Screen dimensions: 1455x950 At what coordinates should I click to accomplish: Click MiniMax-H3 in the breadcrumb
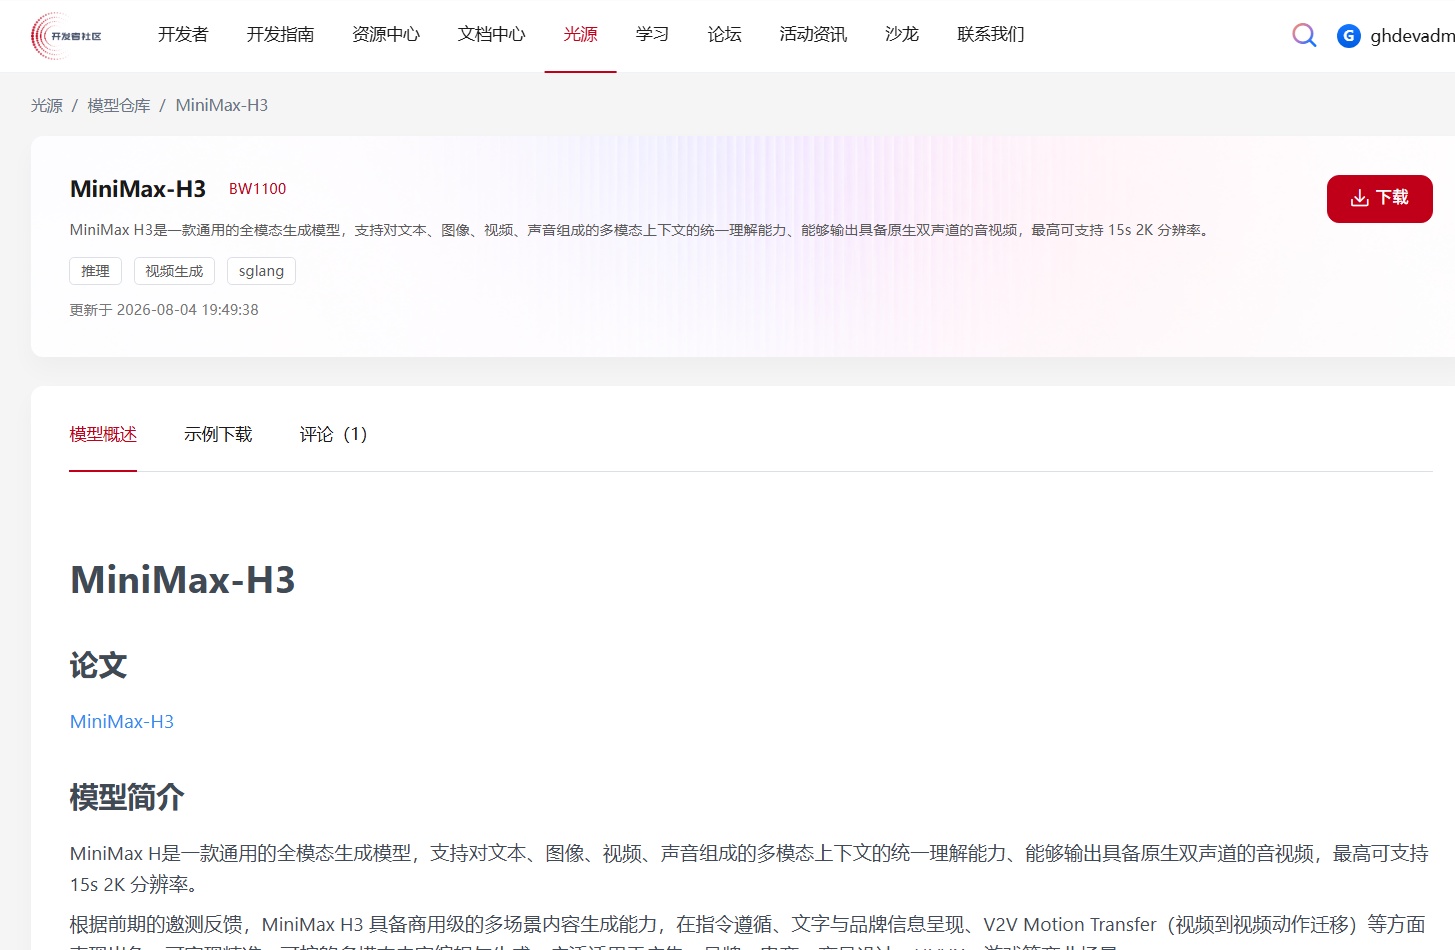(x=222, y=106)
